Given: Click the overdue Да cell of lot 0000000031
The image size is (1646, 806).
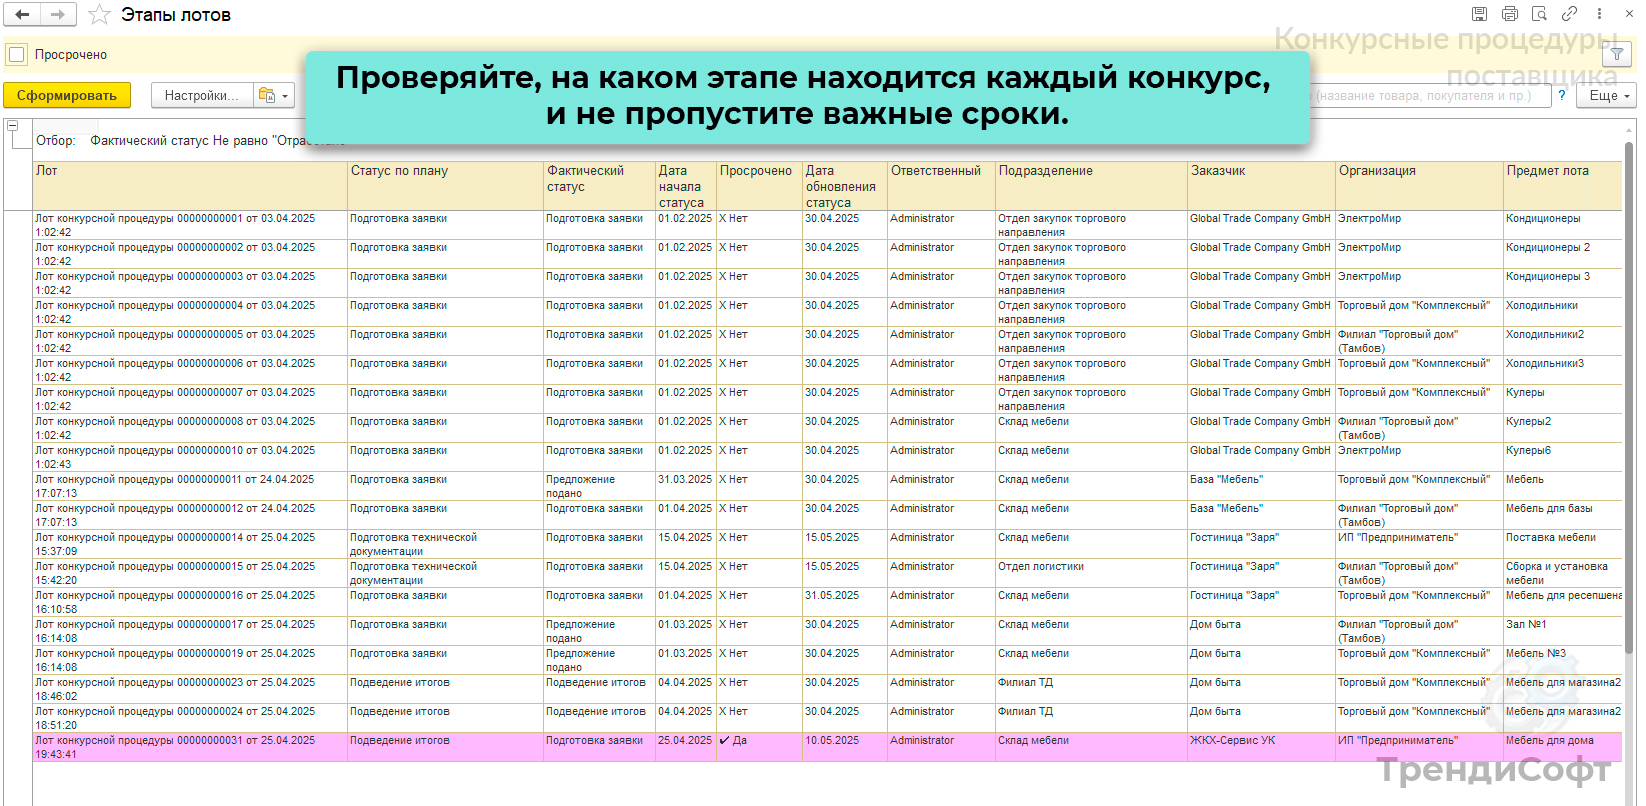Looking at the screenshot, I should tap(759, 747).
